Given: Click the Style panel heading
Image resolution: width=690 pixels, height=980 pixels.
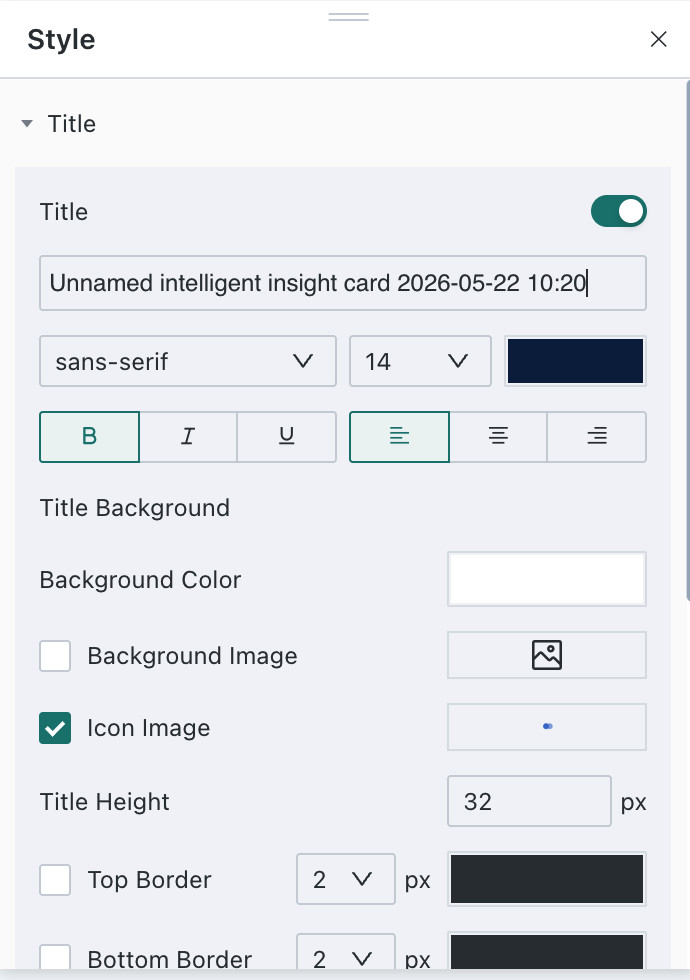Looking at the screenshot, I should (x=61, y=39).
